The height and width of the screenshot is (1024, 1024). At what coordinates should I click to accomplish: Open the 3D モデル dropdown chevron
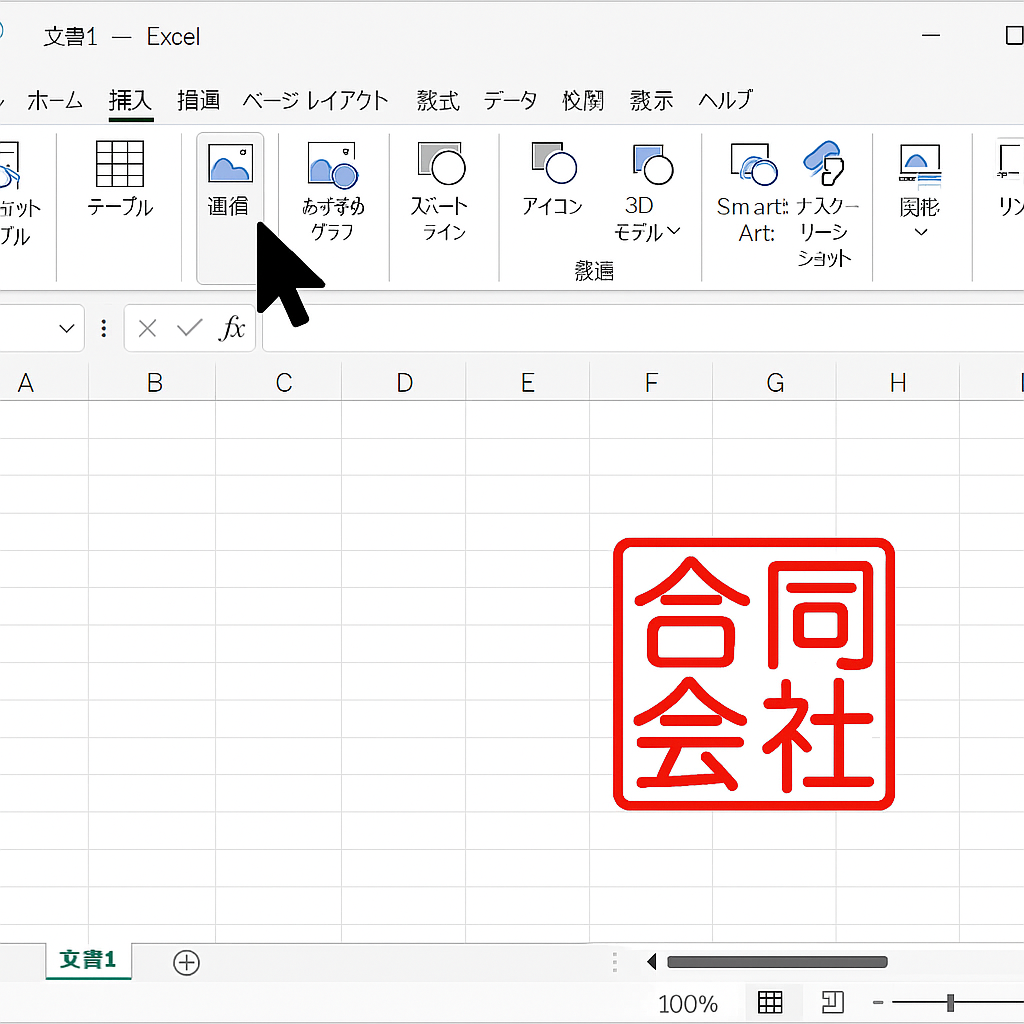(674, 231)
